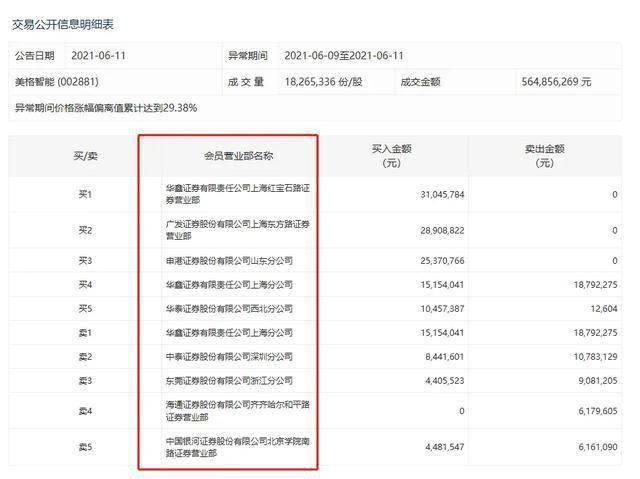Select turnover value "564,856,269 元"

pyautogui.click(x=556, y=82)
